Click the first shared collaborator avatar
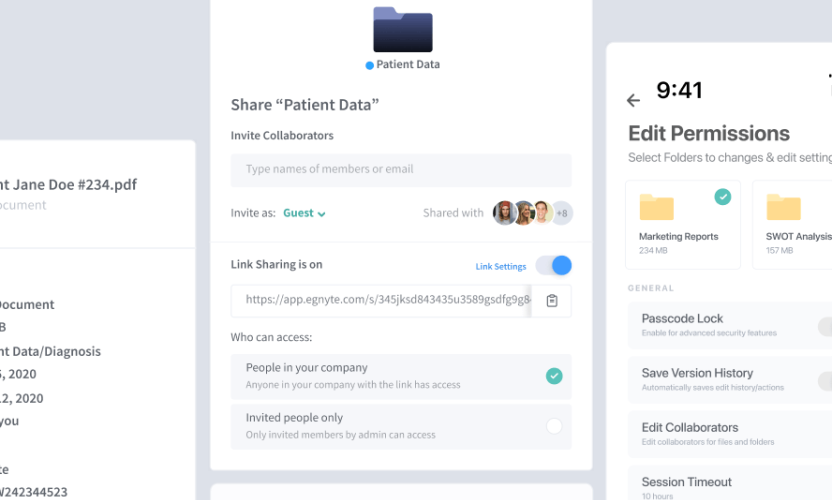The width and height of the screenshot is (832, 500). tap(503, 213)
